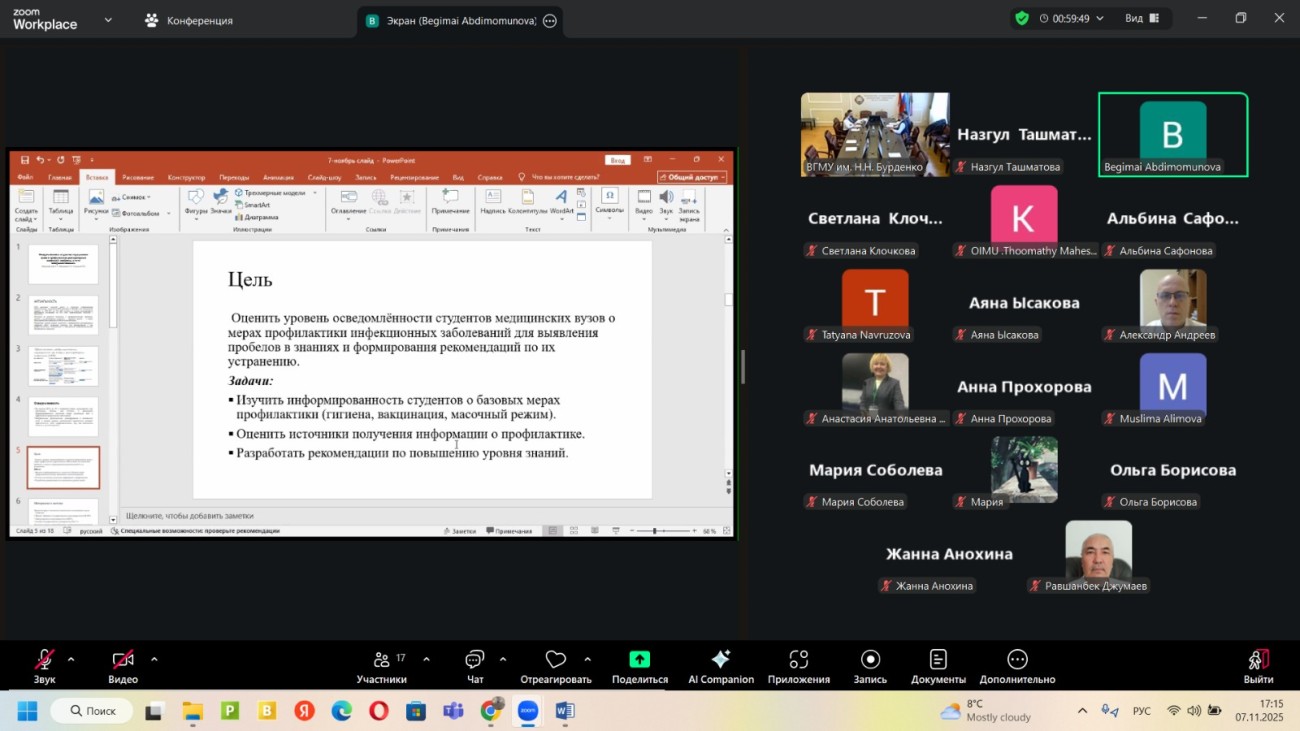Open the Apps (Приложения) panel
Viewport: 1300px width, 731px height.
tap(798, 667)
